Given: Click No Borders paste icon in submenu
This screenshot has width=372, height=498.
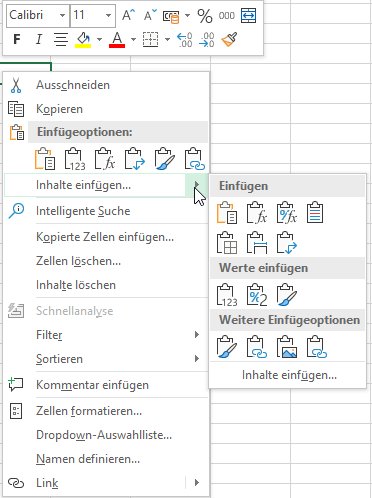Looking at the screenshot, I should click(x=227, y=243).
